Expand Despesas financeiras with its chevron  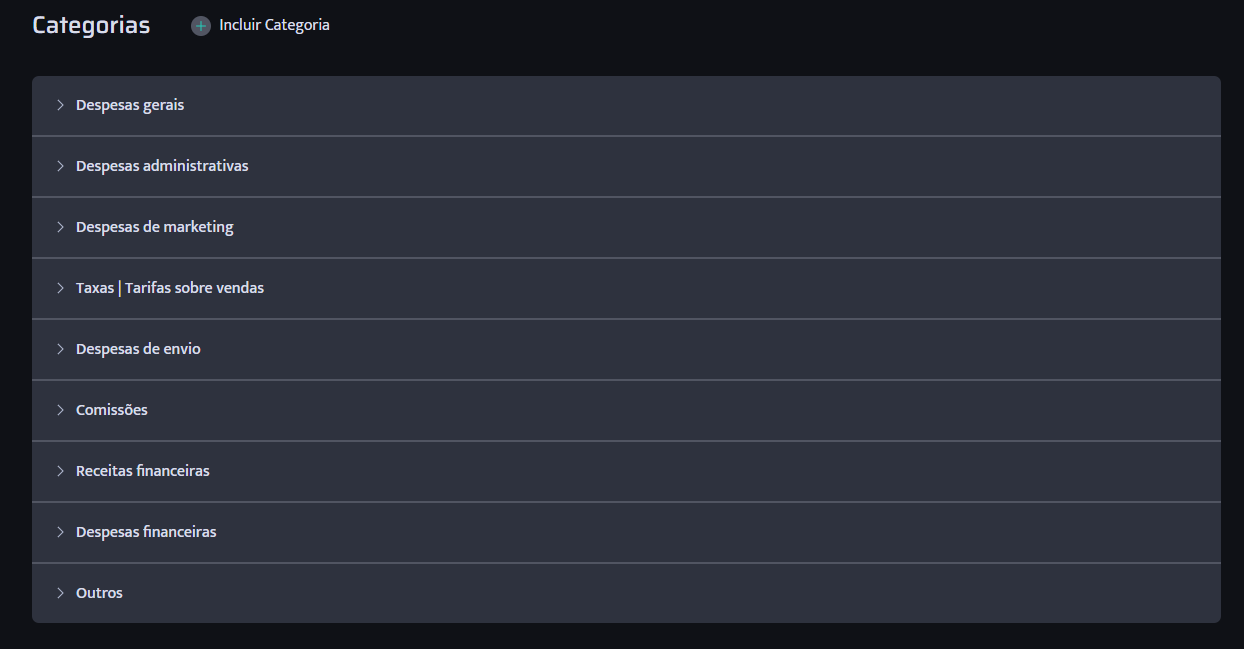[60, 532]
